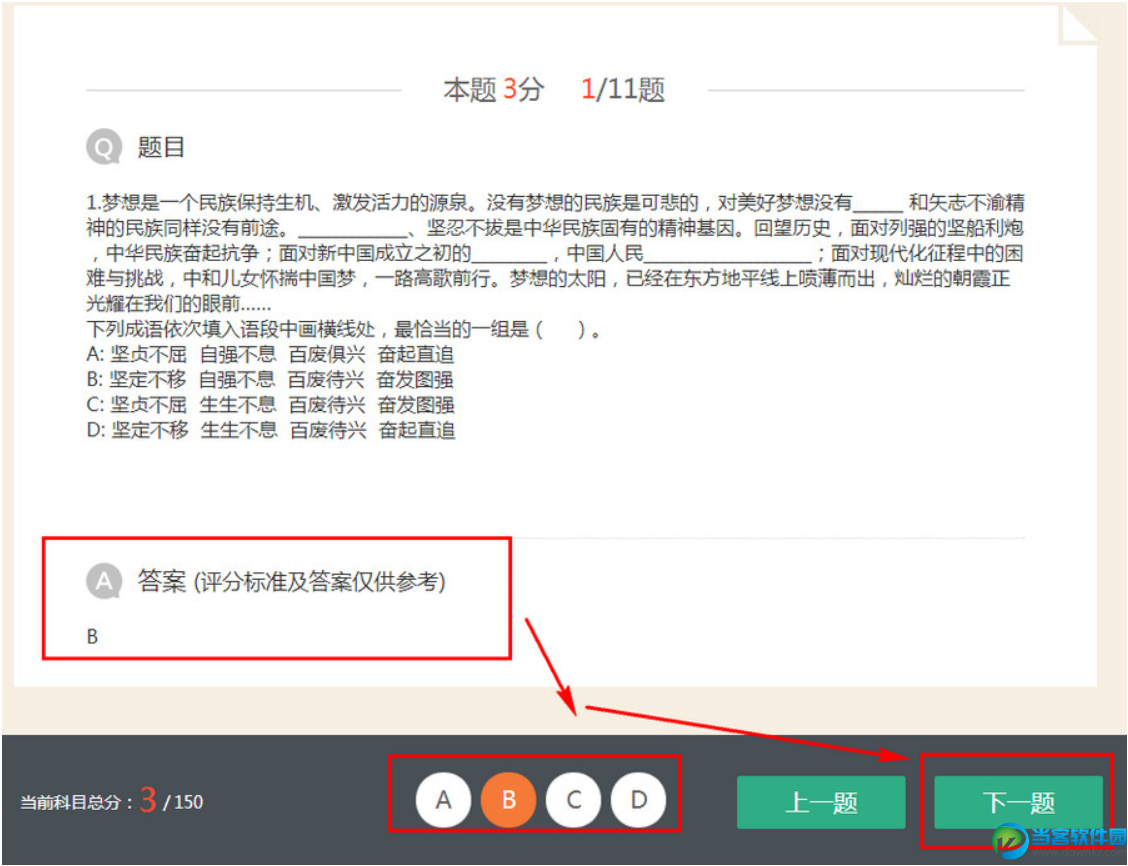
Task: Click the sentence 下列成语依次填入语段中画横线处
Action: click(344, 329)
